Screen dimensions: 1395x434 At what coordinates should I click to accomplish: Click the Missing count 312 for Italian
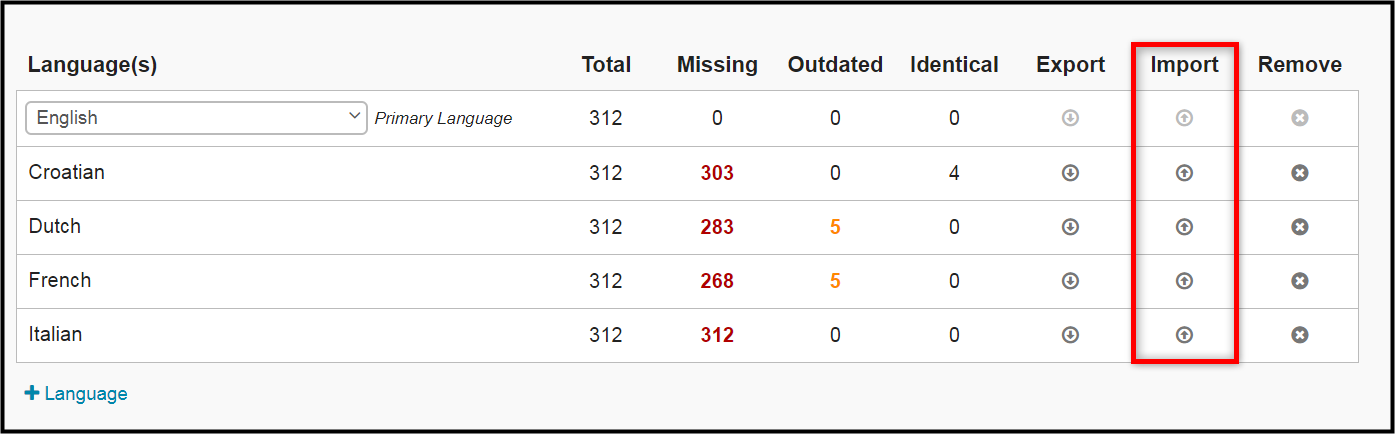point(717,335)
